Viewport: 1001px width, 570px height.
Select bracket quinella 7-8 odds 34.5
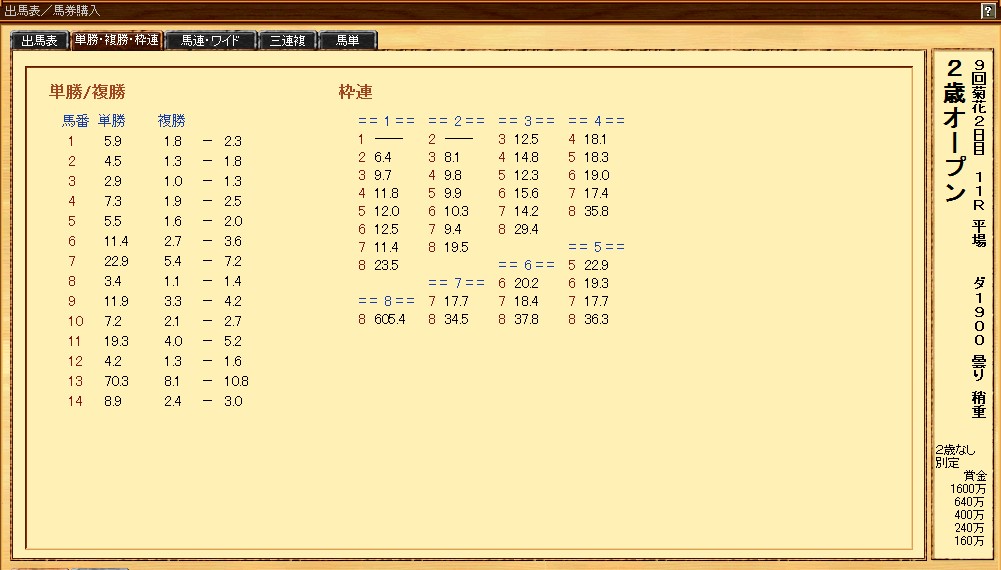pos(456,319)
